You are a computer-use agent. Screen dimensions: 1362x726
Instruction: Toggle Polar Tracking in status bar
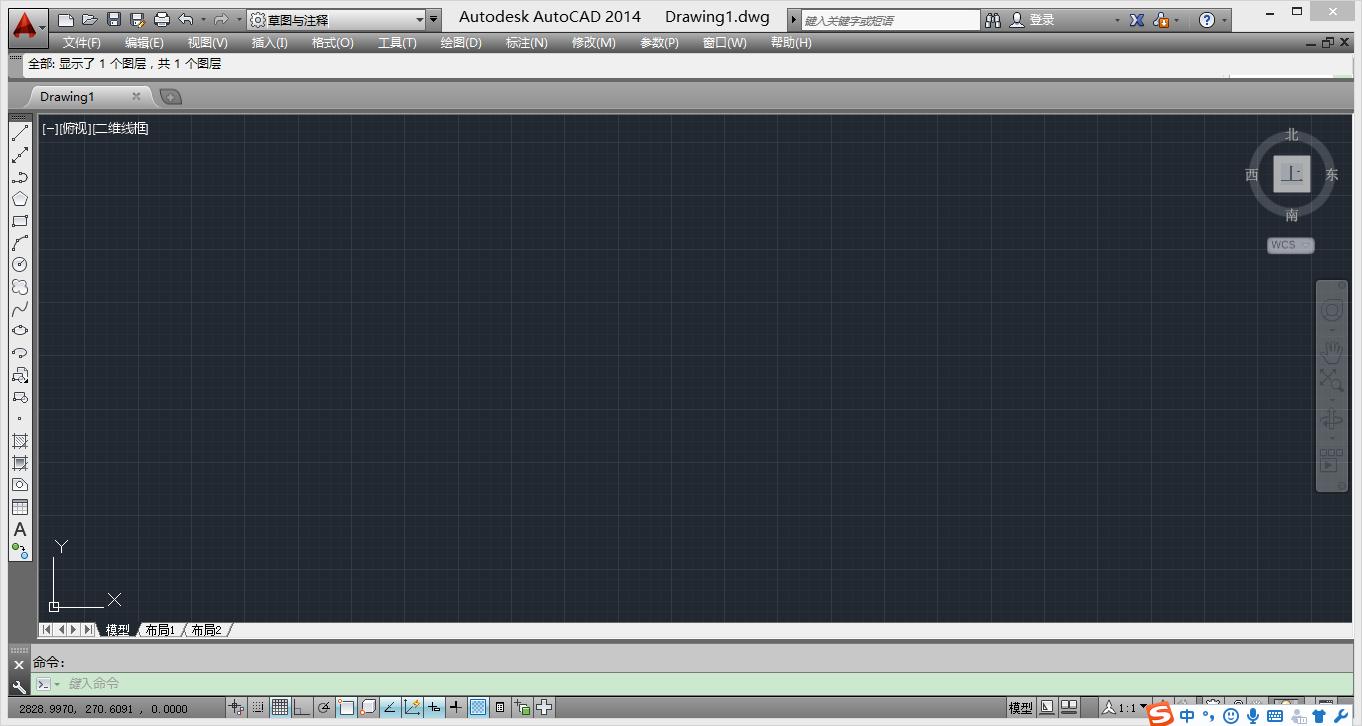(x=324, y=708)
